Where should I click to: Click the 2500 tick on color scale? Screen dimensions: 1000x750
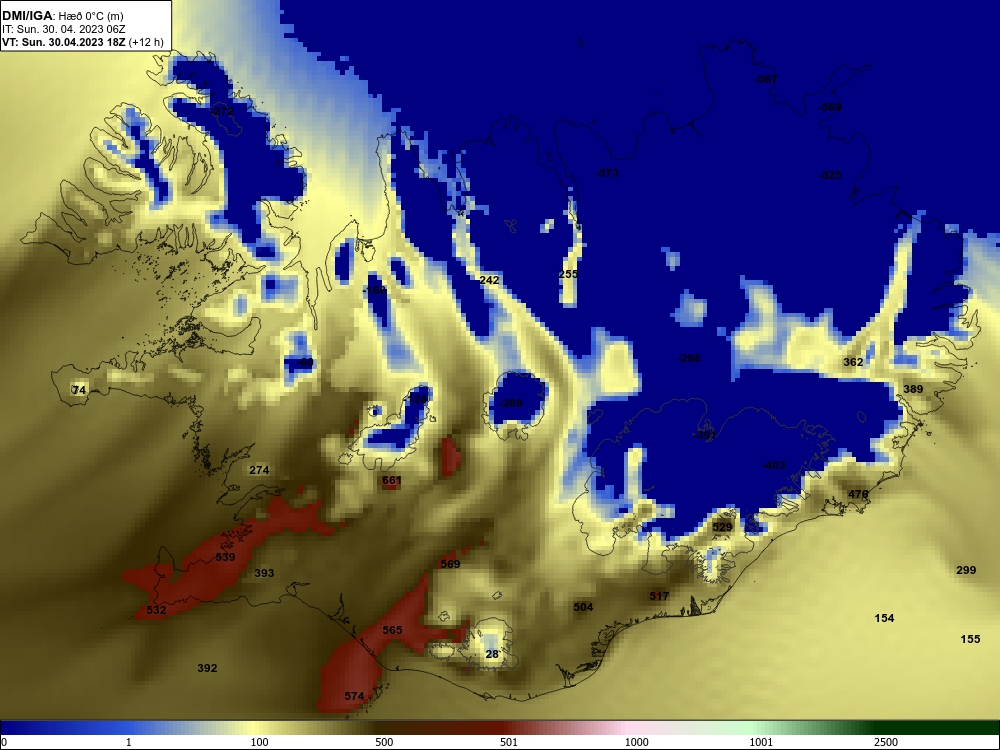click(x=886, y=742)
